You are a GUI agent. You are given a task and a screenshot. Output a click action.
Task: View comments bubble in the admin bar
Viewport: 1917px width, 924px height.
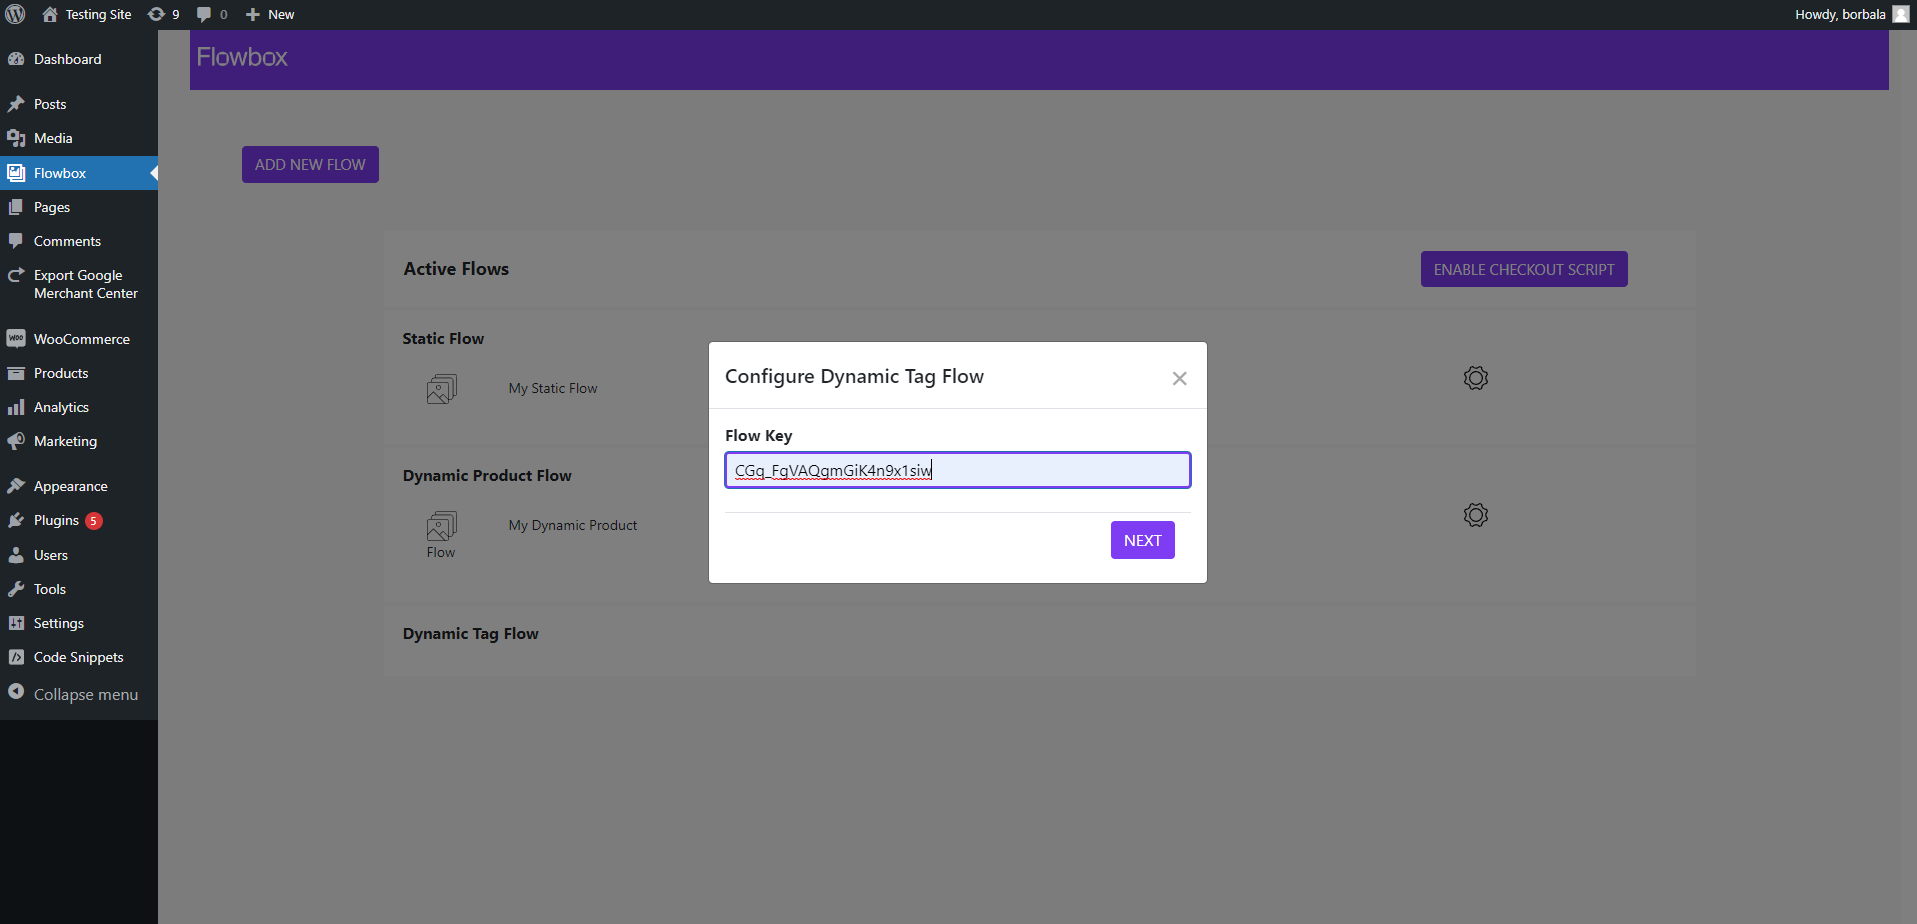tap(212, 14)
